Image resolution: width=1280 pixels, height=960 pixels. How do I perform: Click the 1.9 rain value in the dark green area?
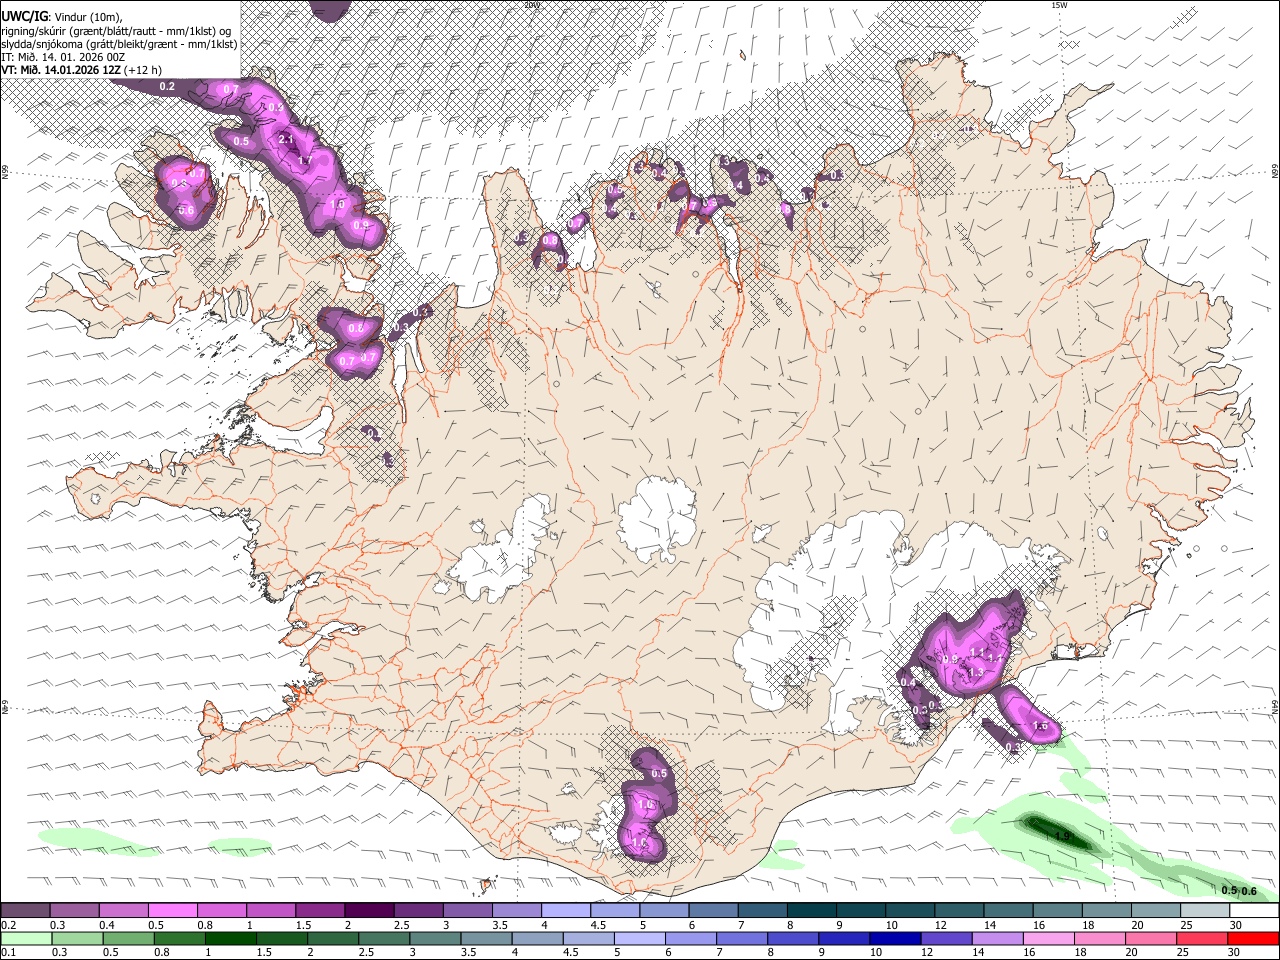1061,835
